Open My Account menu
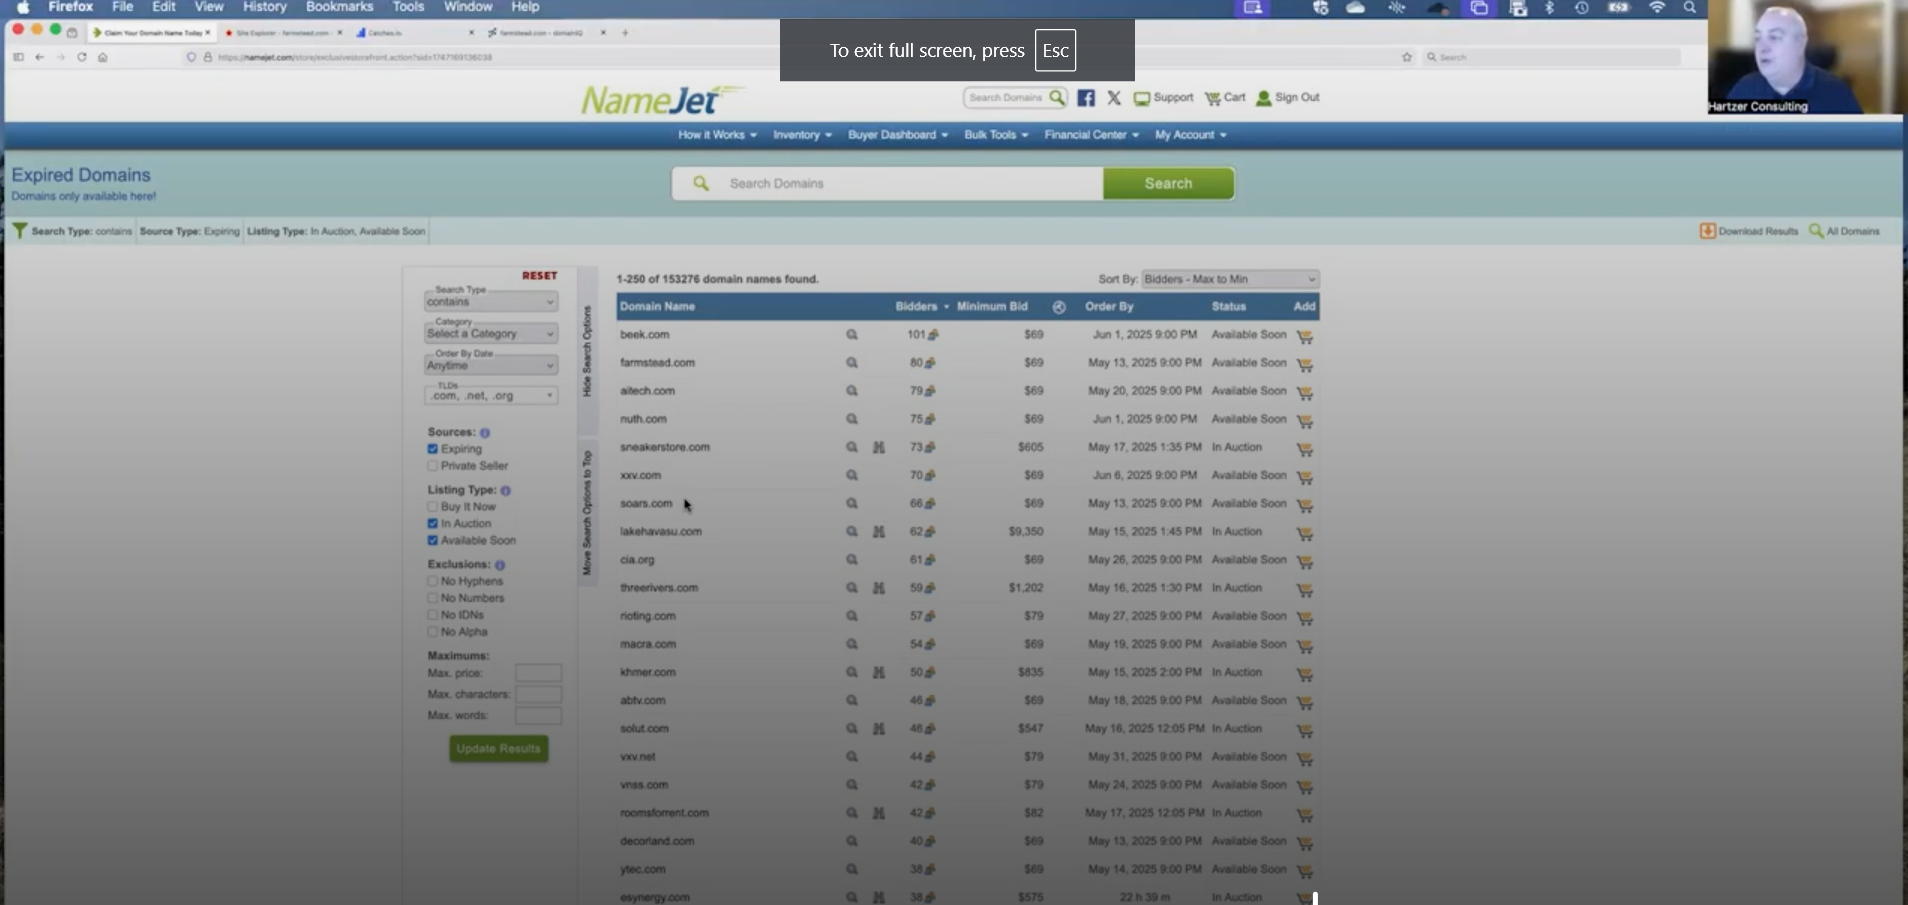This screenshot has width=1908, height=905. click(x=1191, y=135)
